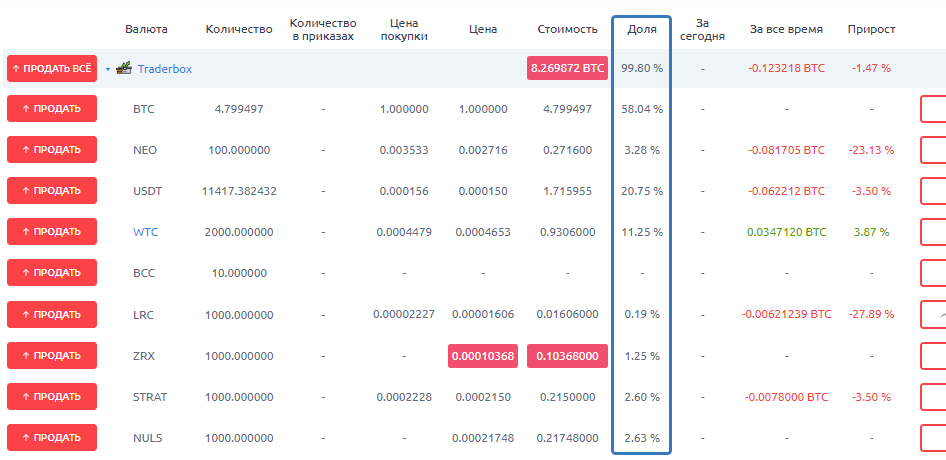Sell LRC with its ПРОДАТЬ button
This screenshot has width=946, height=460.
[52, 314]
